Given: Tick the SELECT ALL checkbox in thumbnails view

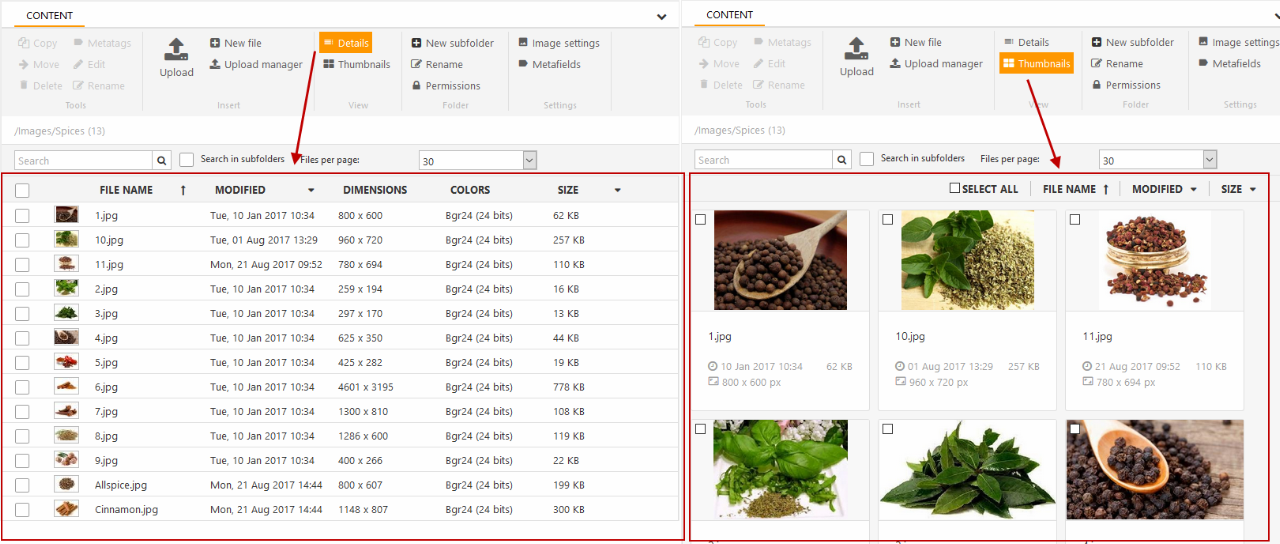Looking at the screenshot, I should [x=954, y=188].
